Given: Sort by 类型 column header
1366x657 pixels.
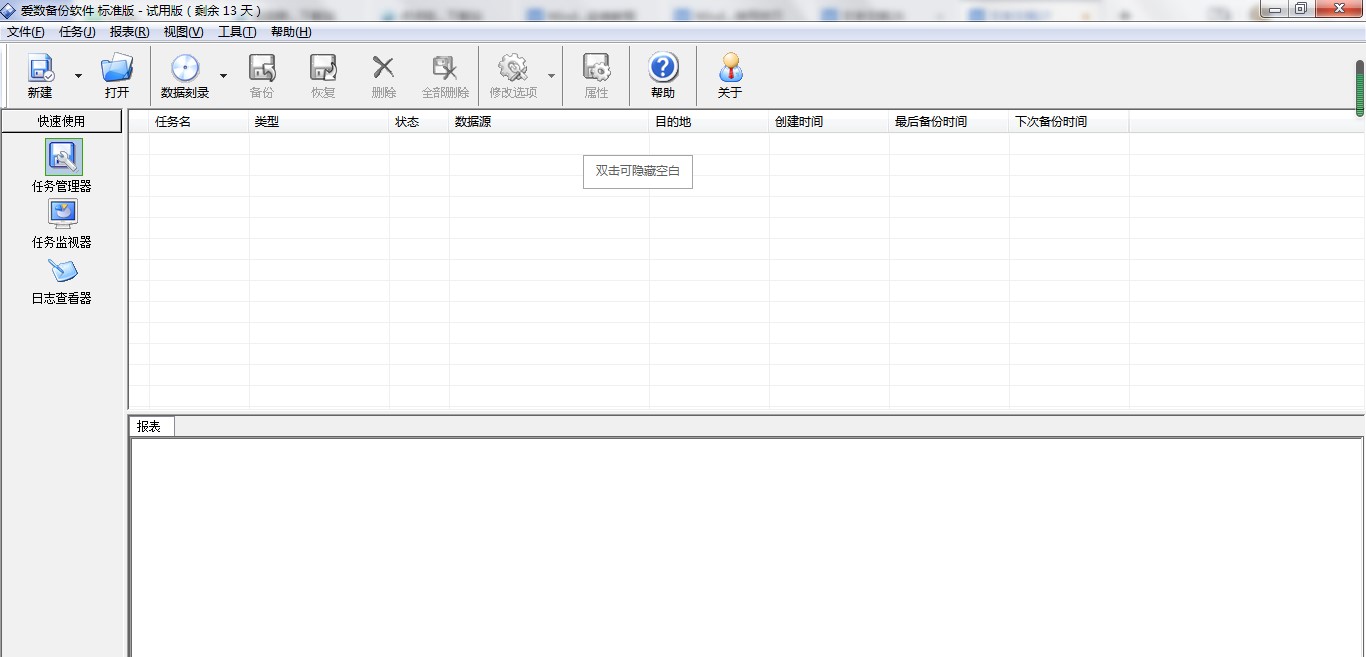Looking at the screenshot, I should [x=319, y=122].
